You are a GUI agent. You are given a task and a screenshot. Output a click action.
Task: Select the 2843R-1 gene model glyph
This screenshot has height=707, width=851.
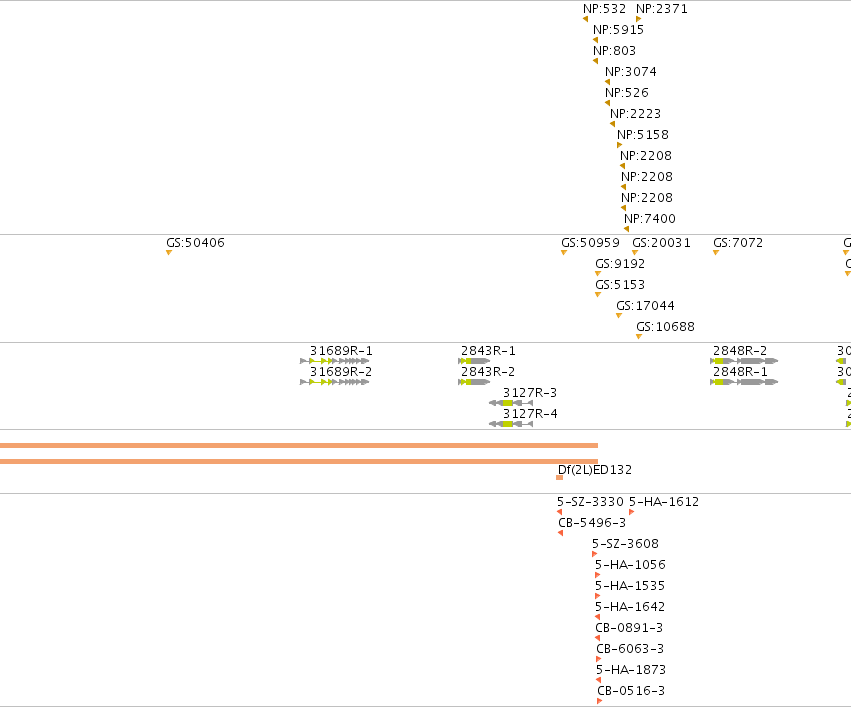click(474, 361)
